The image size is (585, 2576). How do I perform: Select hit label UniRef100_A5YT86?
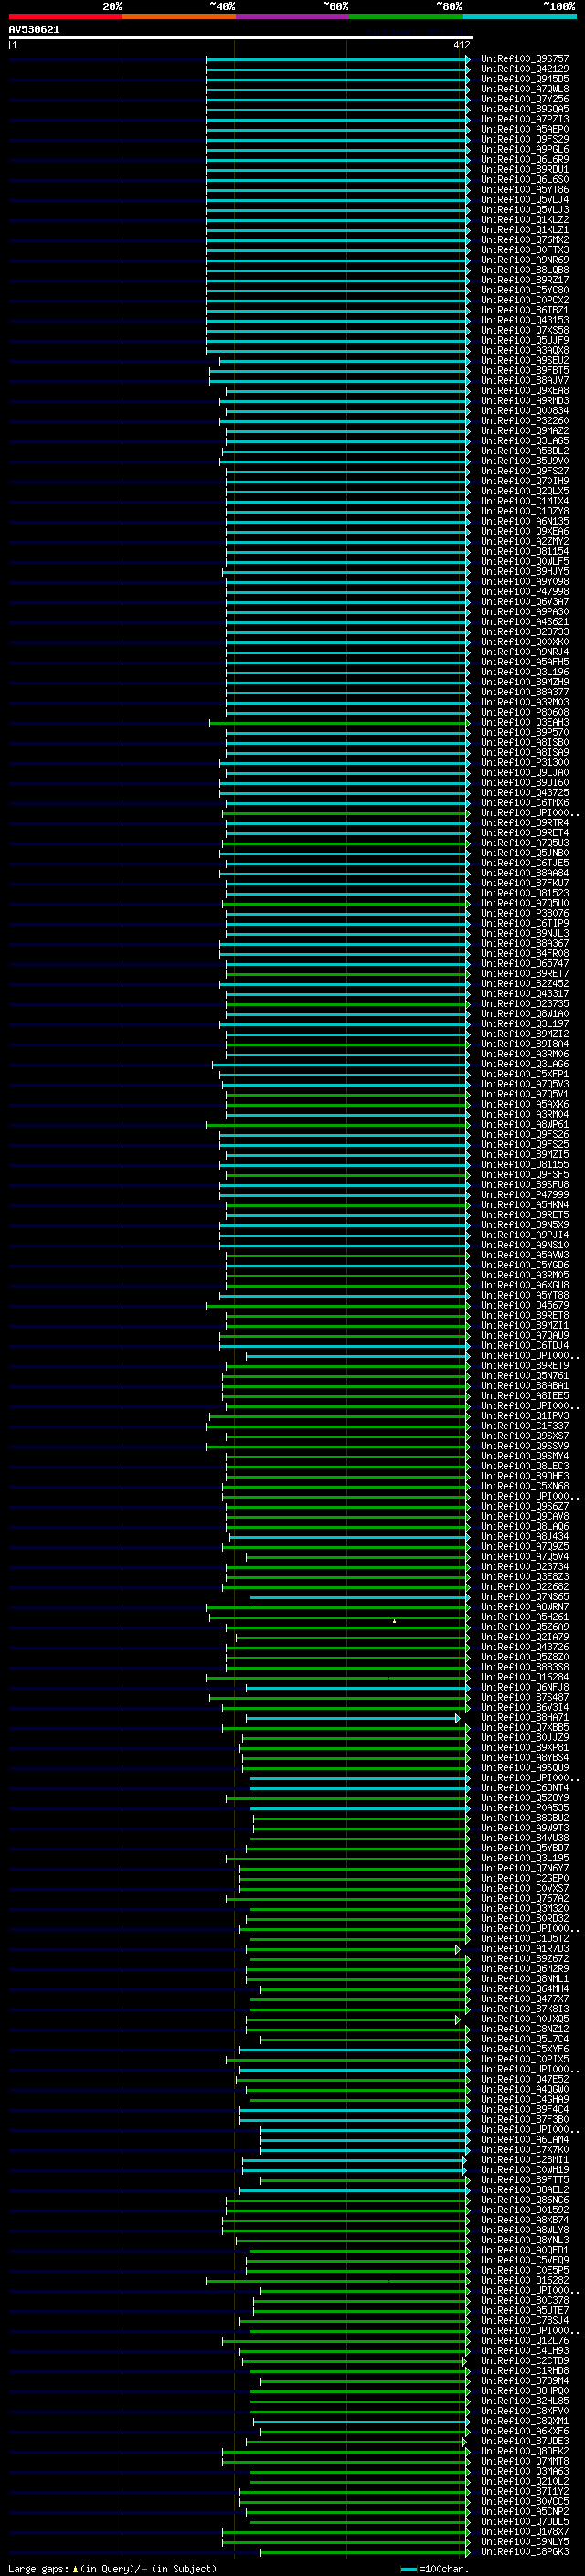(x=524, y=190)
